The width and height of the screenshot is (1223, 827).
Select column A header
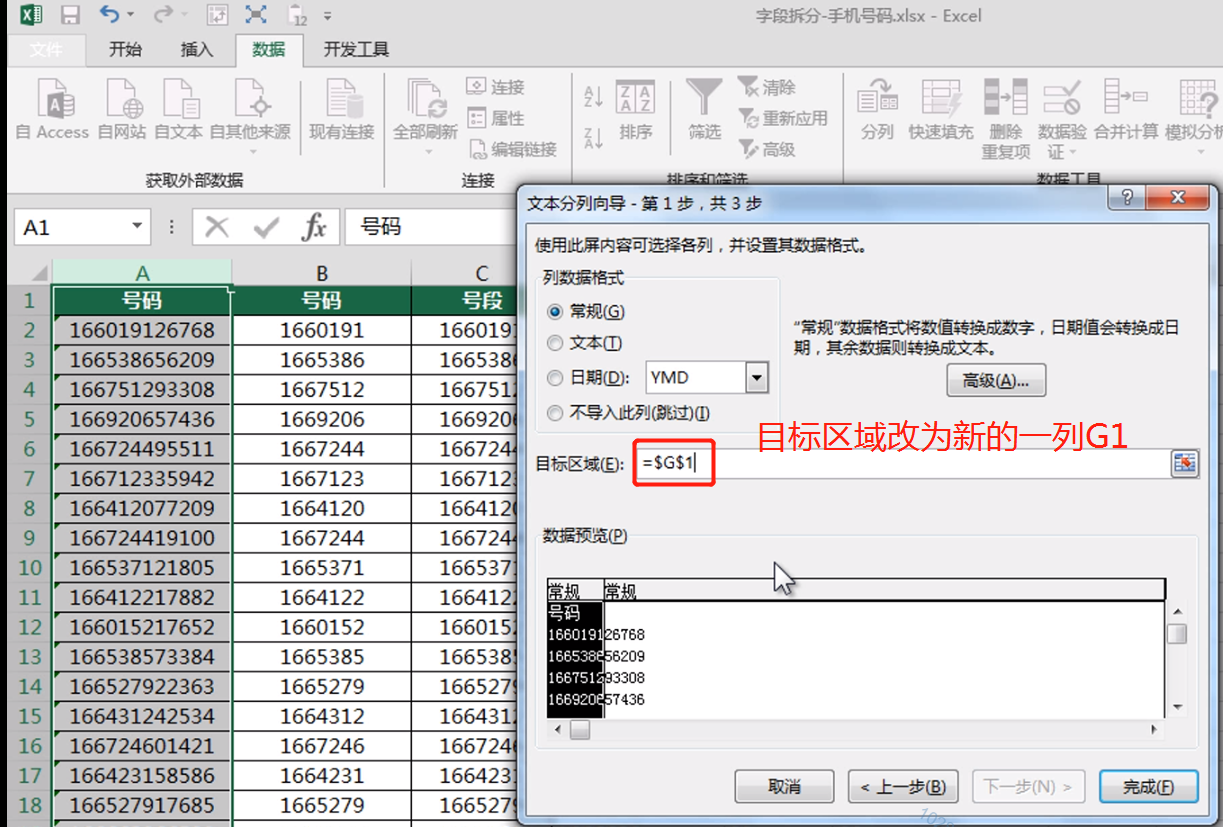[x=142, y=273]
